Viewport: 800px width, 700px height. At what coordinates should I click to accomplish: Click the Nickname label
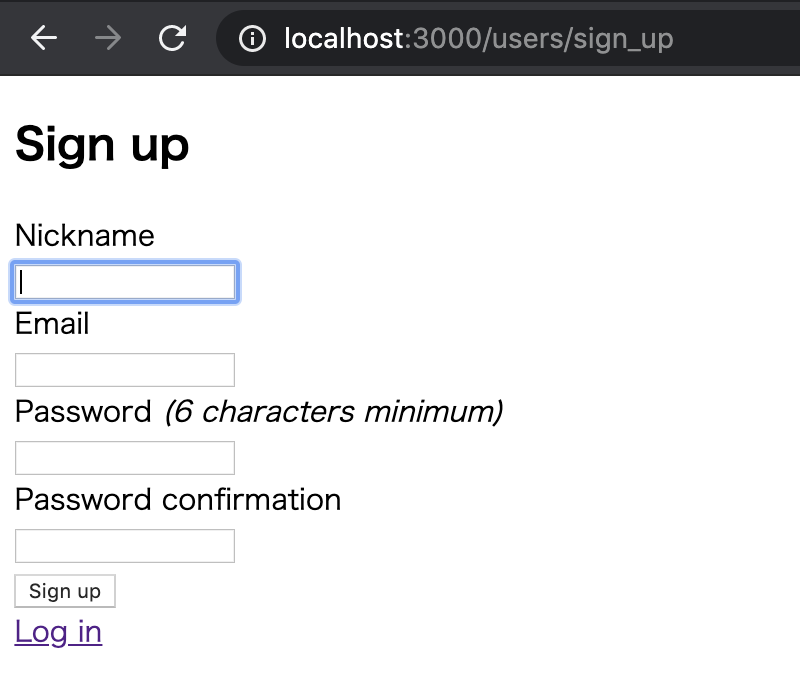tap(85, 236)
